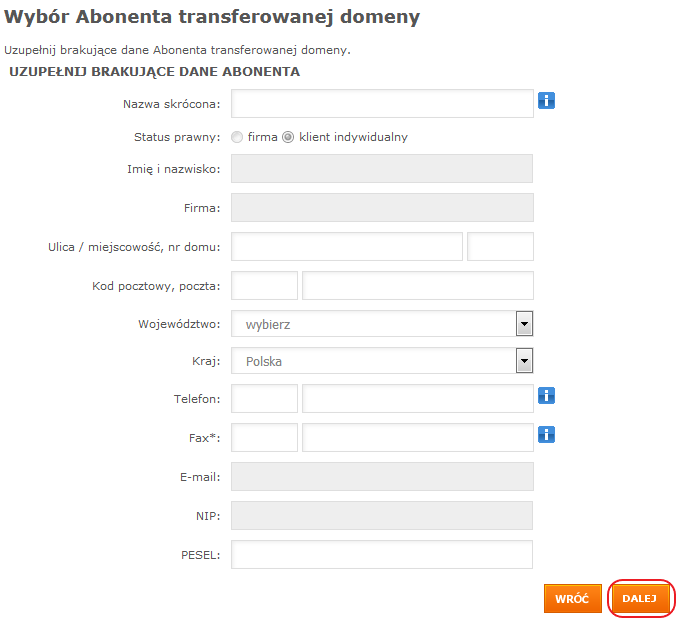Click the poczta city input field
This screenshot has width=676, height=619.
418,285
